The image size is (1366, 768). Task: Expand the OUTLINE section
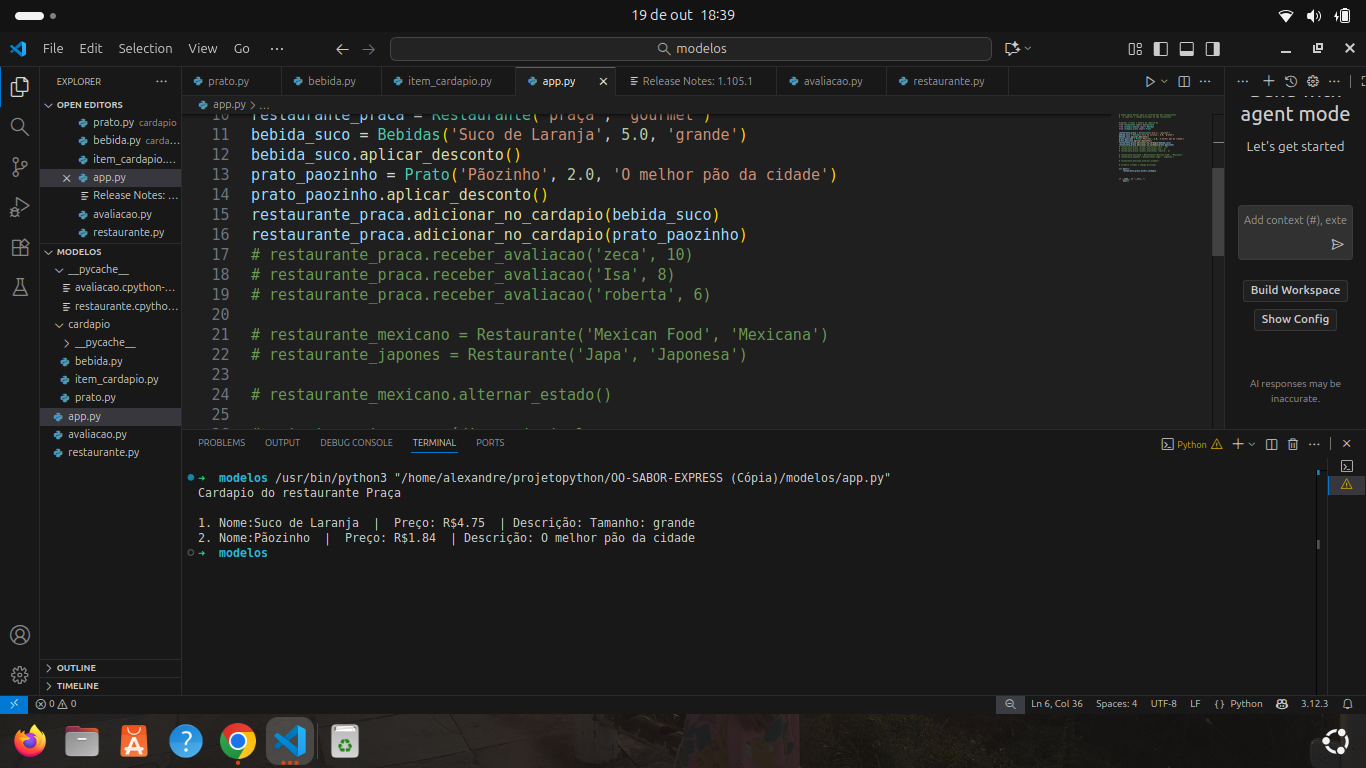coord(76,668)
